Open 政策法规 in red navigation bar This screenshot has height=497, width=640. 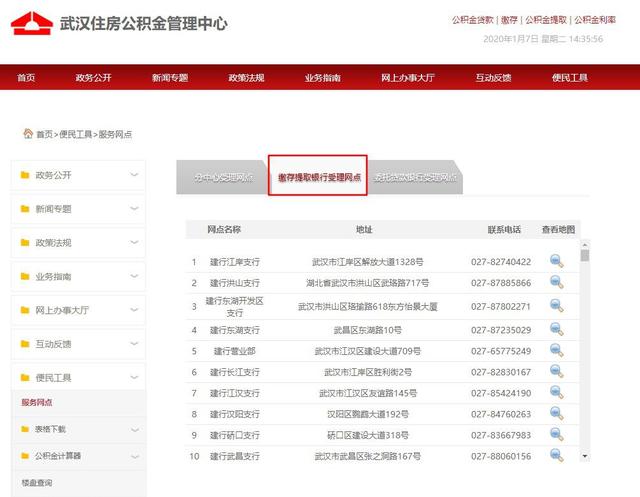coord(246,78)
